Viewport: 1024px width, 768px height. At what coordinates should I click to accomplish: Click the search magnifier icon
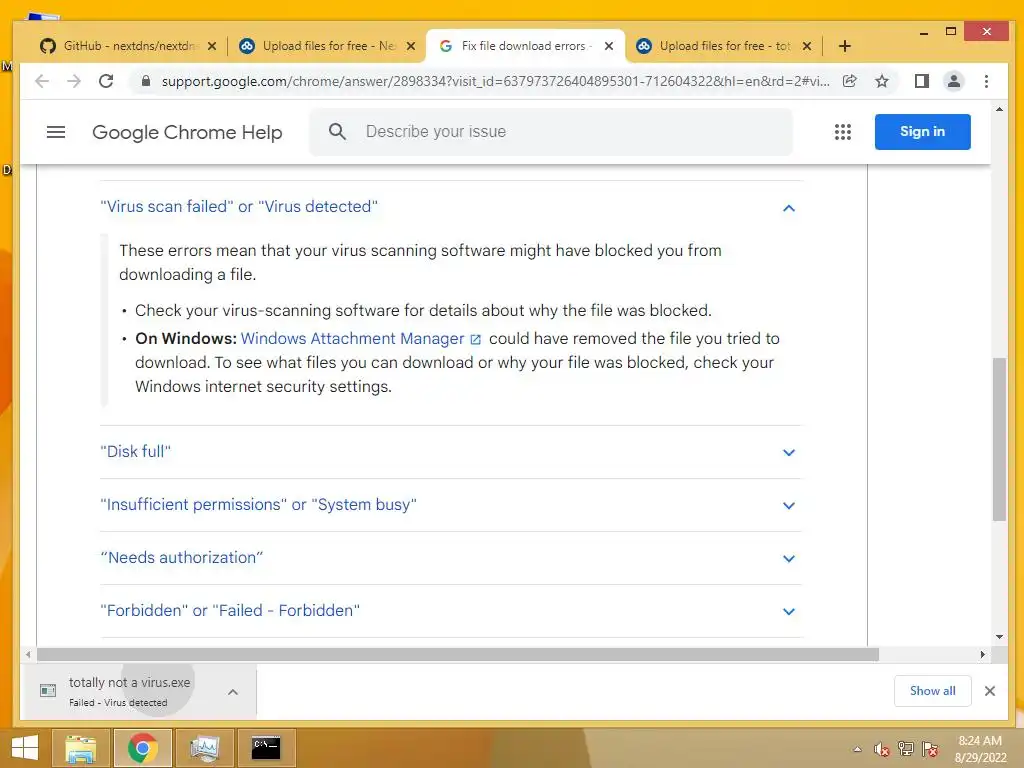point(337,132)
